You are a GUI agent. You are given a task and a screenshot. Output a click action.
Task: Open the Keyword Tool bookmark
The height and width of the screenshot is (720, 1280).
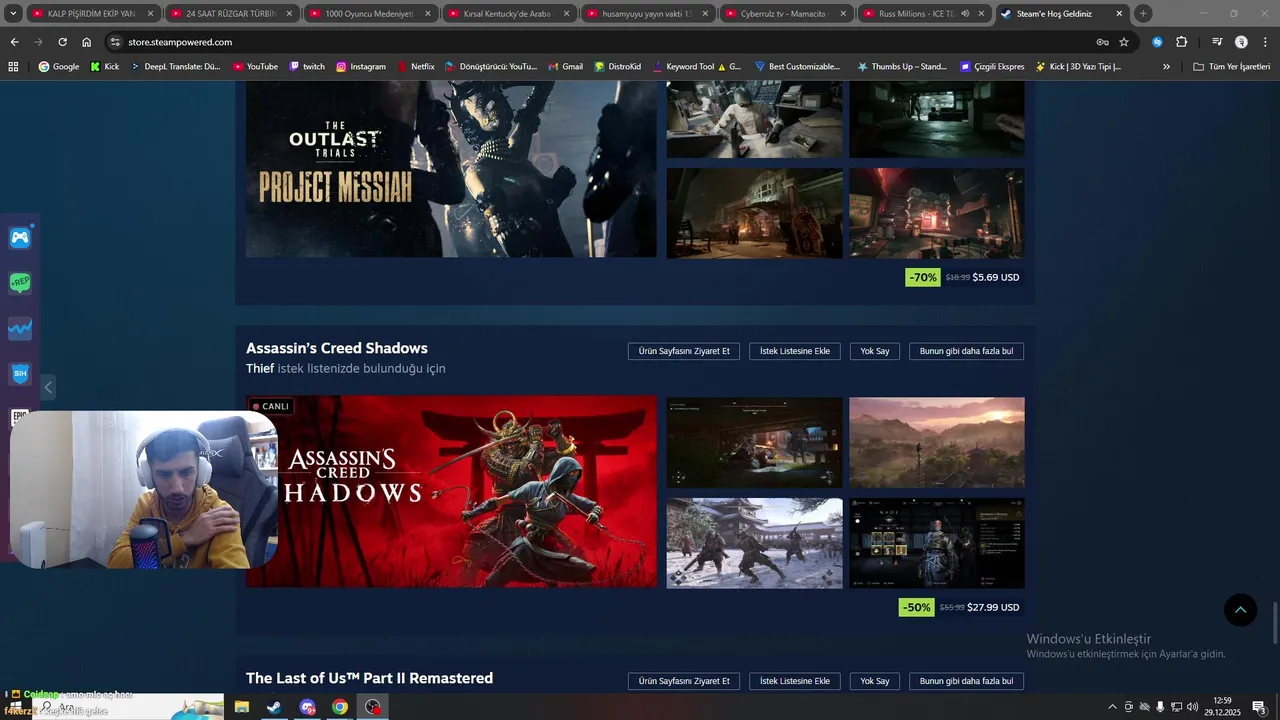[x=696, y=66]
